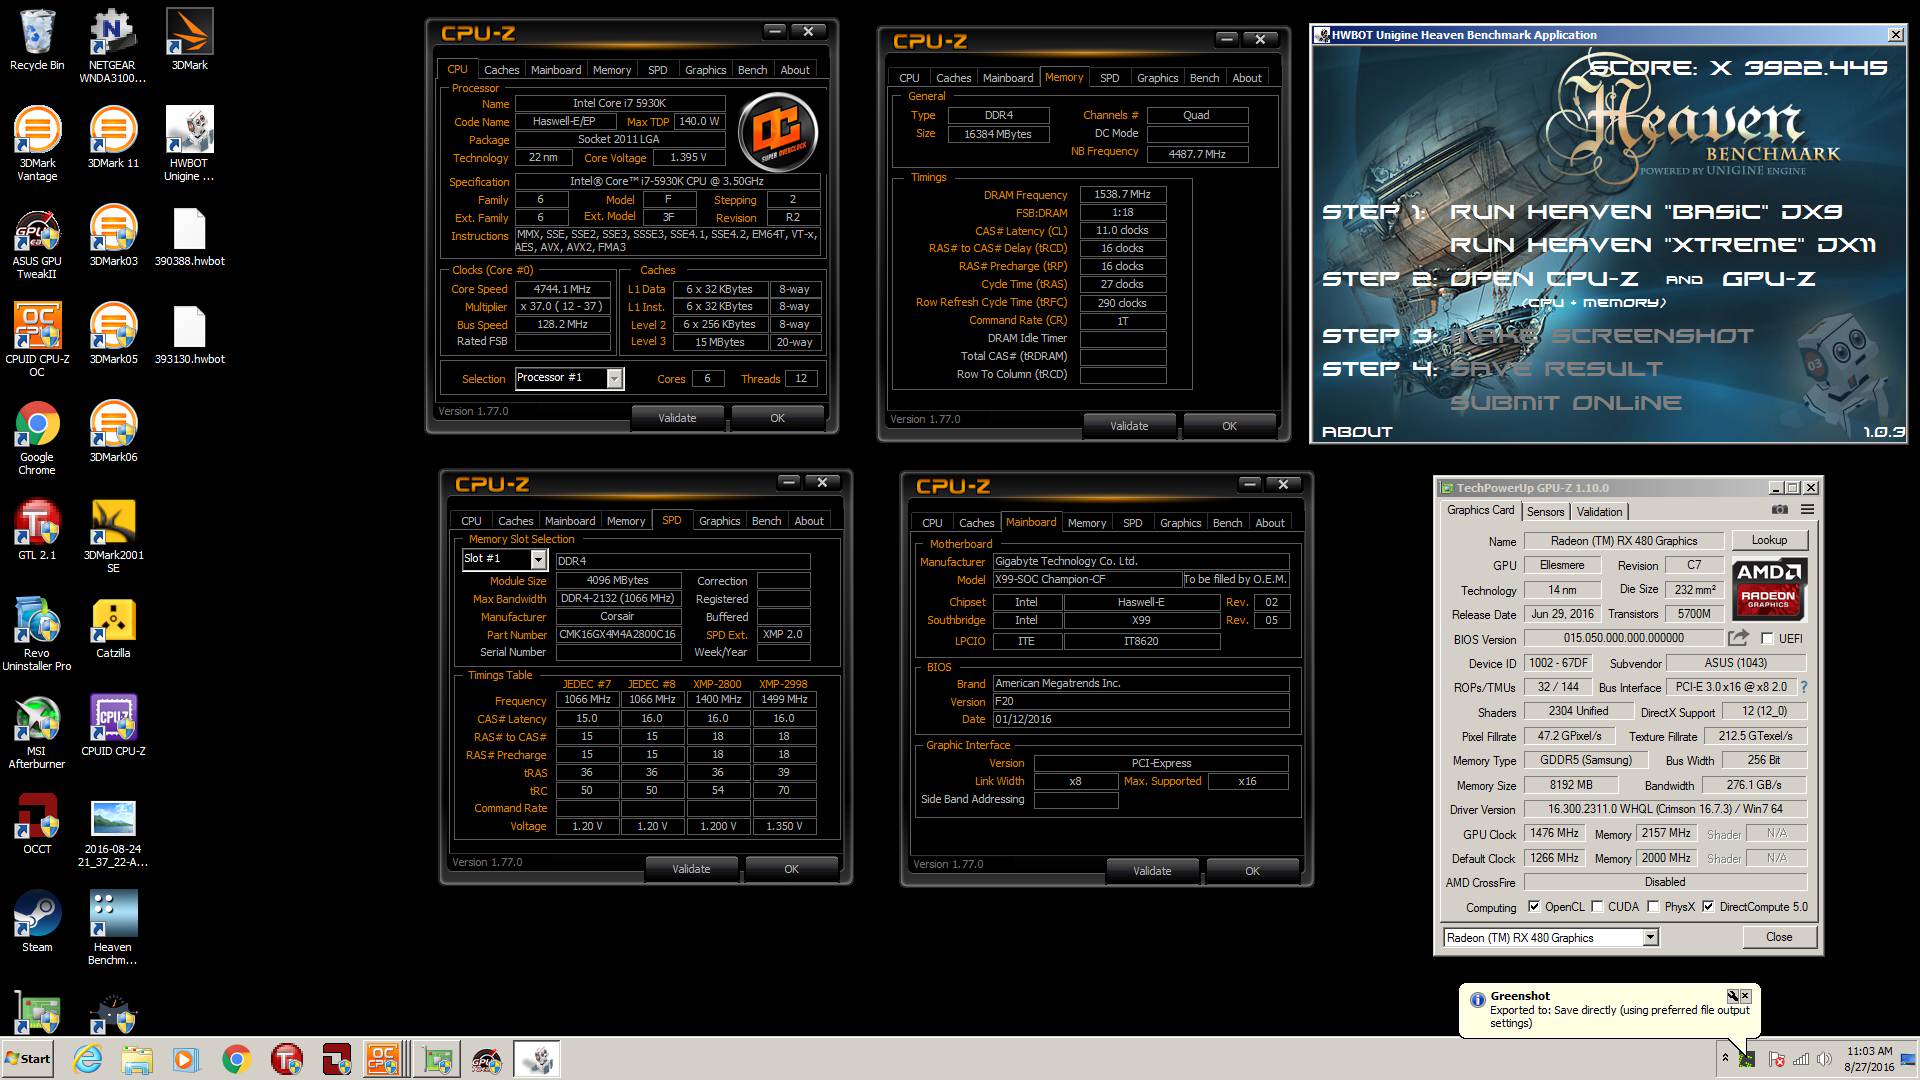Click the DRAM Frequency value 1538.7 MHz
1920x1080 pixels.
[x=1122, y=195]
